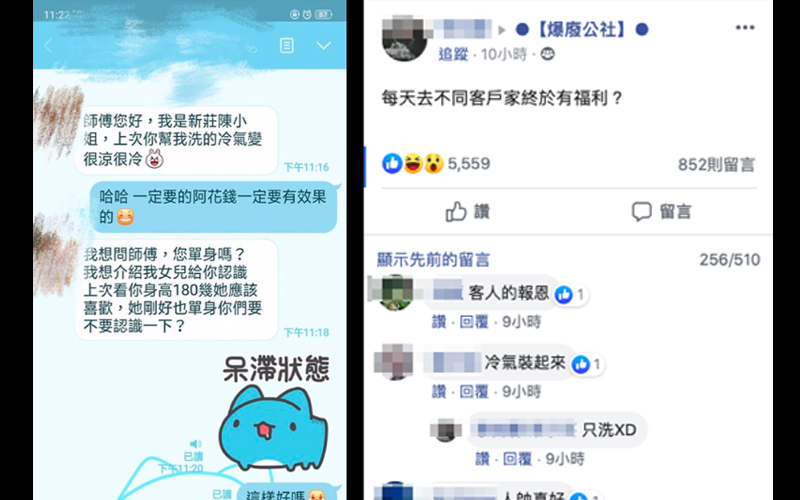Open the notes icon in chat header
The width and height of the screenshot is (800, 500).
coord(287,45)
